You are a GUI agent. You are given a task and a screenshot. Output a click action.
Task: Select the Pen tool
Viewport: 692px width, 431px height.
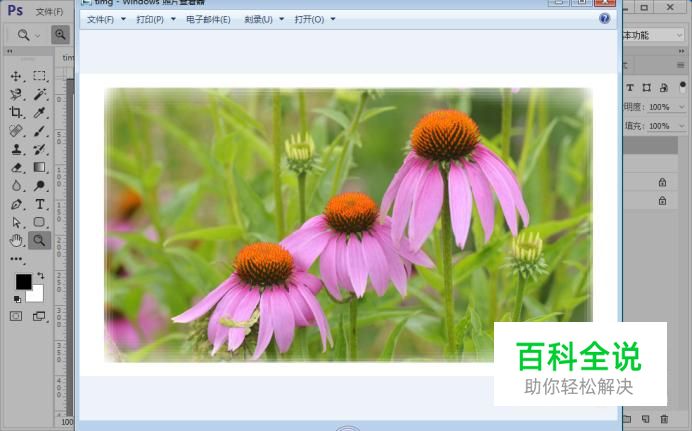coord(16,204)
